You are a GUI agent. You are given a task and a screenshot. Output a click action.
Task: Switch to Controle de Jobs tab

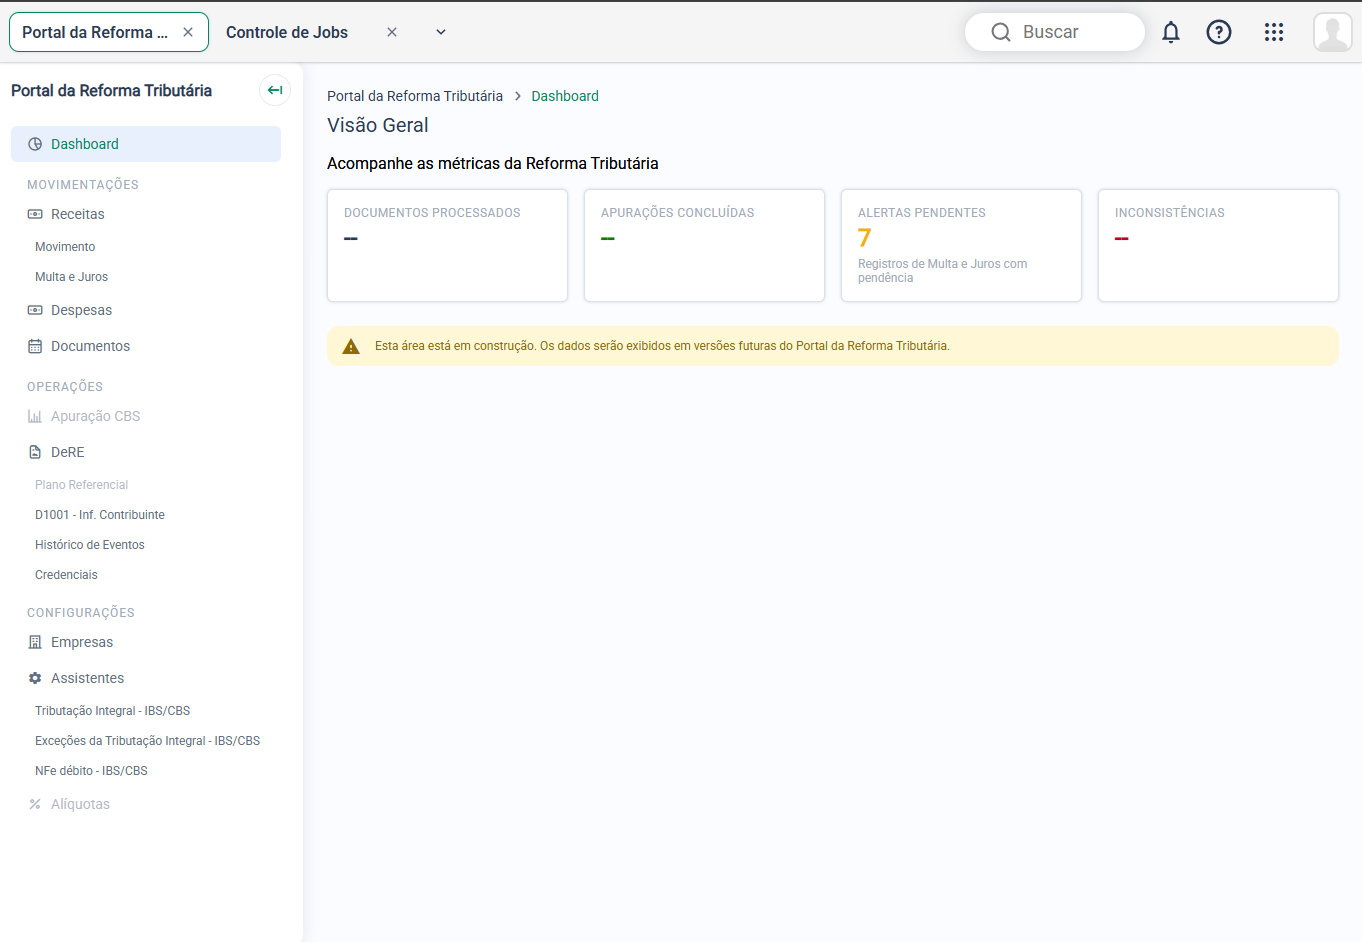[287, 32]
